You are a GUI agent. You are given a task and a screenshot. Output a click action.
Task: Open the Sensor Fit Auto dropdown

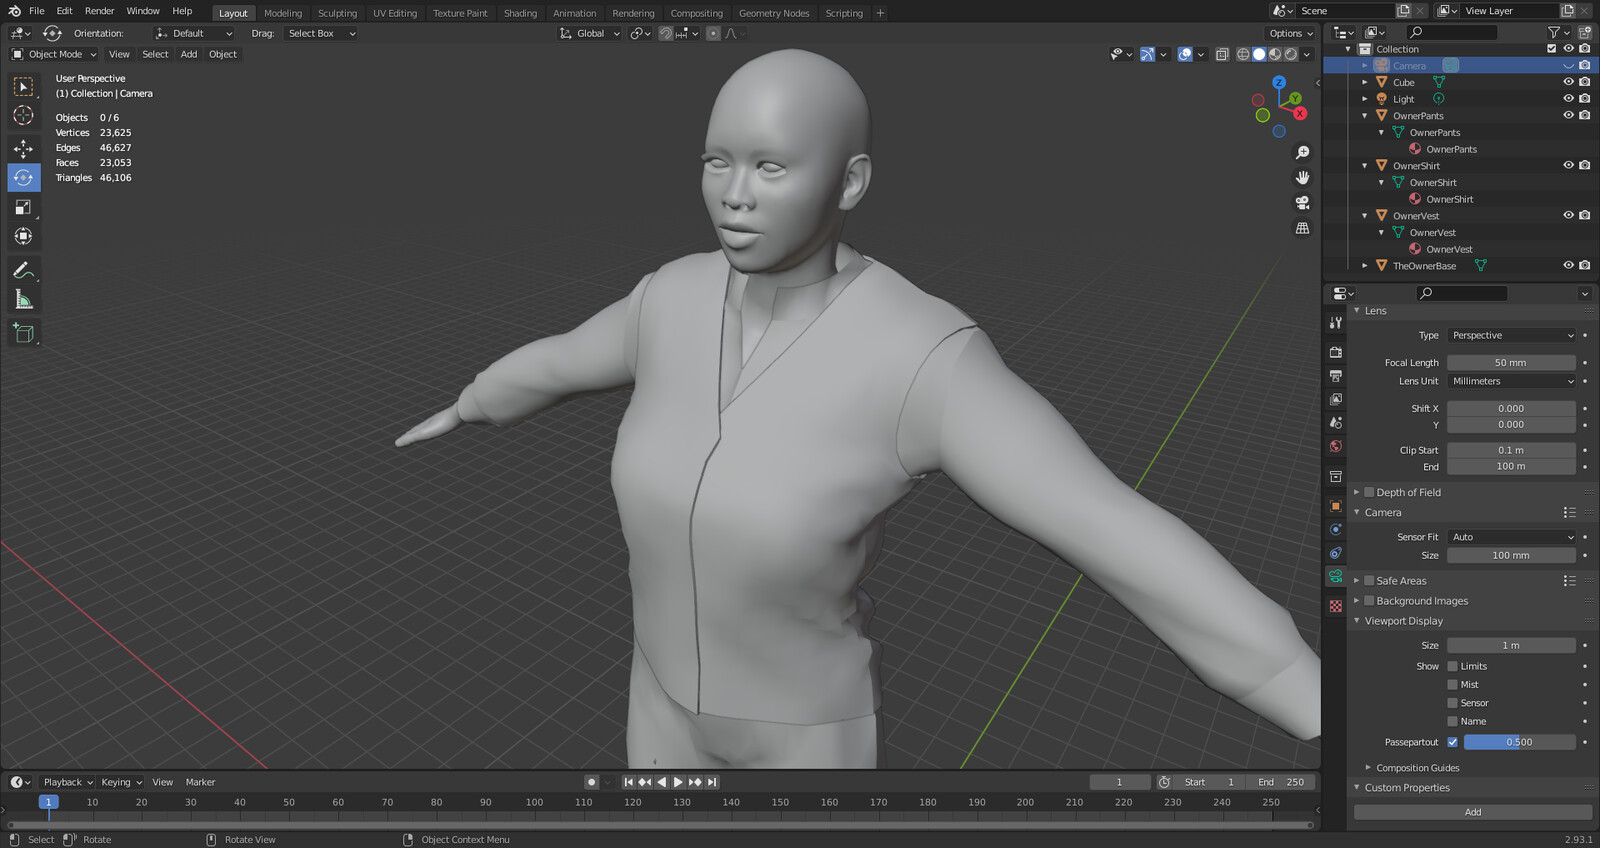tap(1511, 537)
